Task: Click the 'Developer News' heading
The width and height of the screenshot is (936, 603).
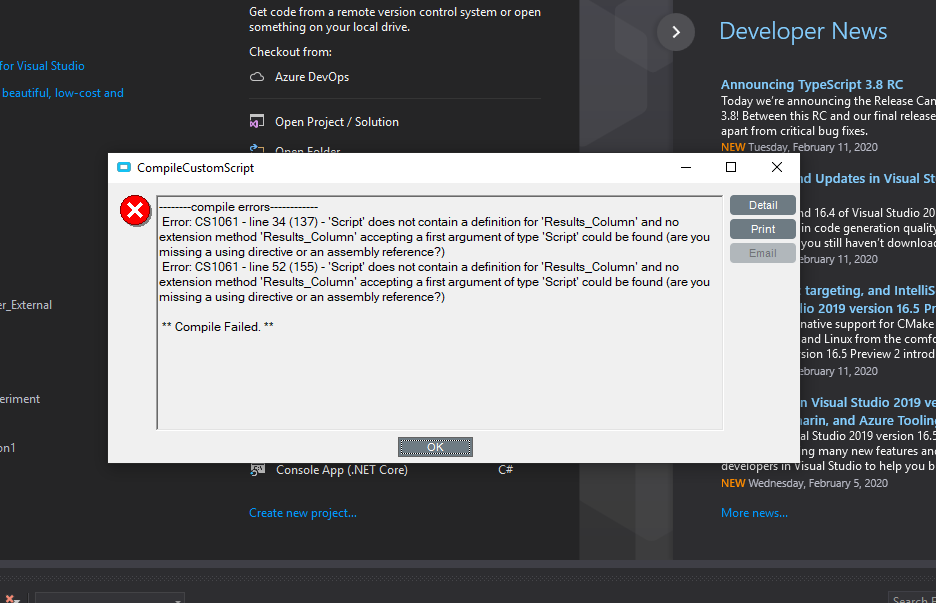Action: [803, 31]
